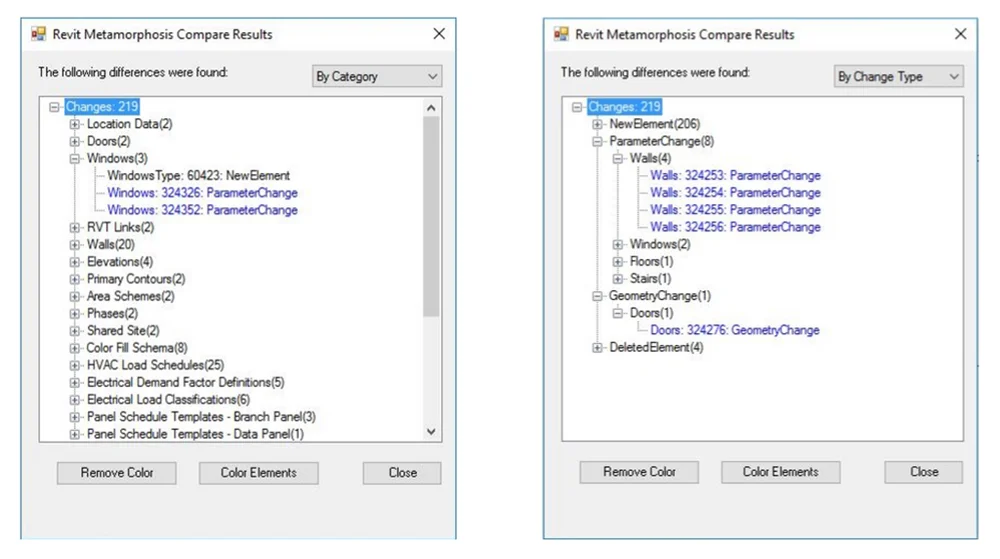The height and width of the screenshot is (559, 1000).
Task: Collapse the Windows(3) node in left window
Action: point(75,159)
